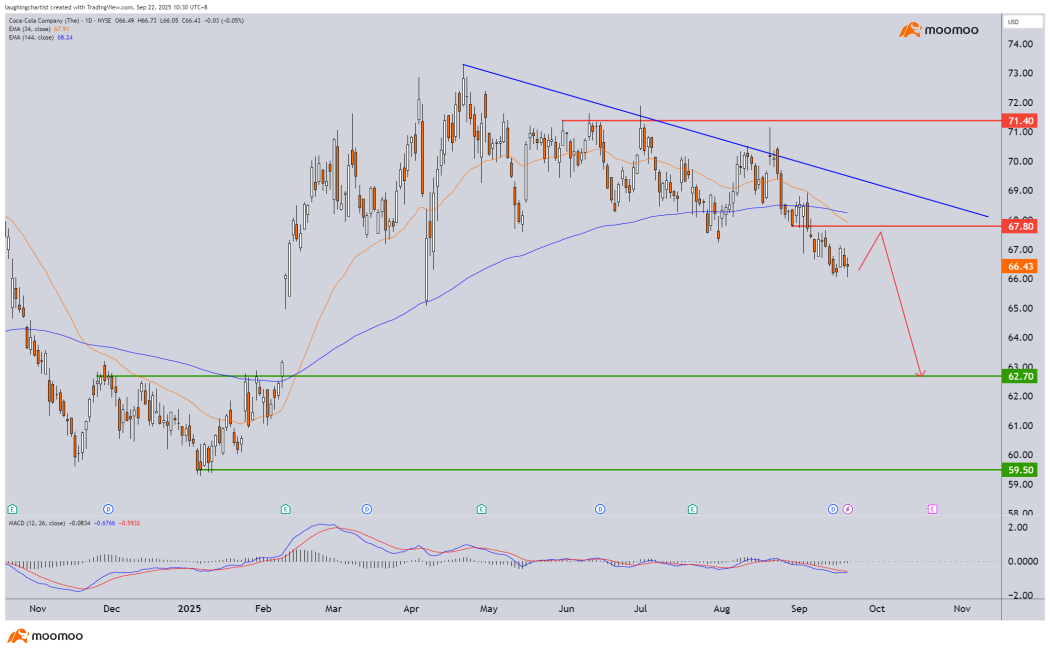Click the 72.00 price axis label
Image resolution: width=1050 pixels, height=650 pixels.
pos(1021,103)
